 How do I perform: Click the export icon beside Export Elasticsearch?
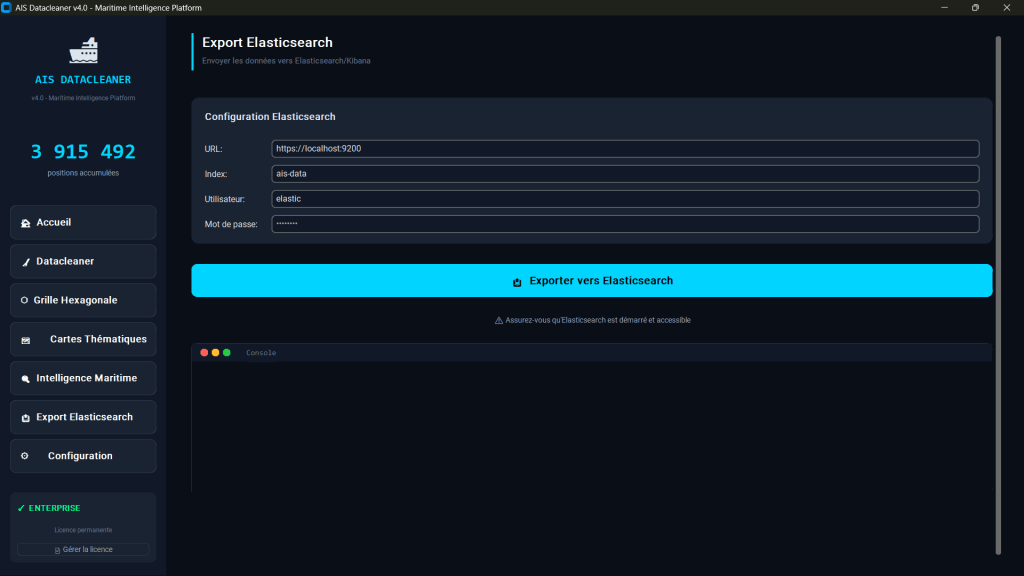click(25, 418)
